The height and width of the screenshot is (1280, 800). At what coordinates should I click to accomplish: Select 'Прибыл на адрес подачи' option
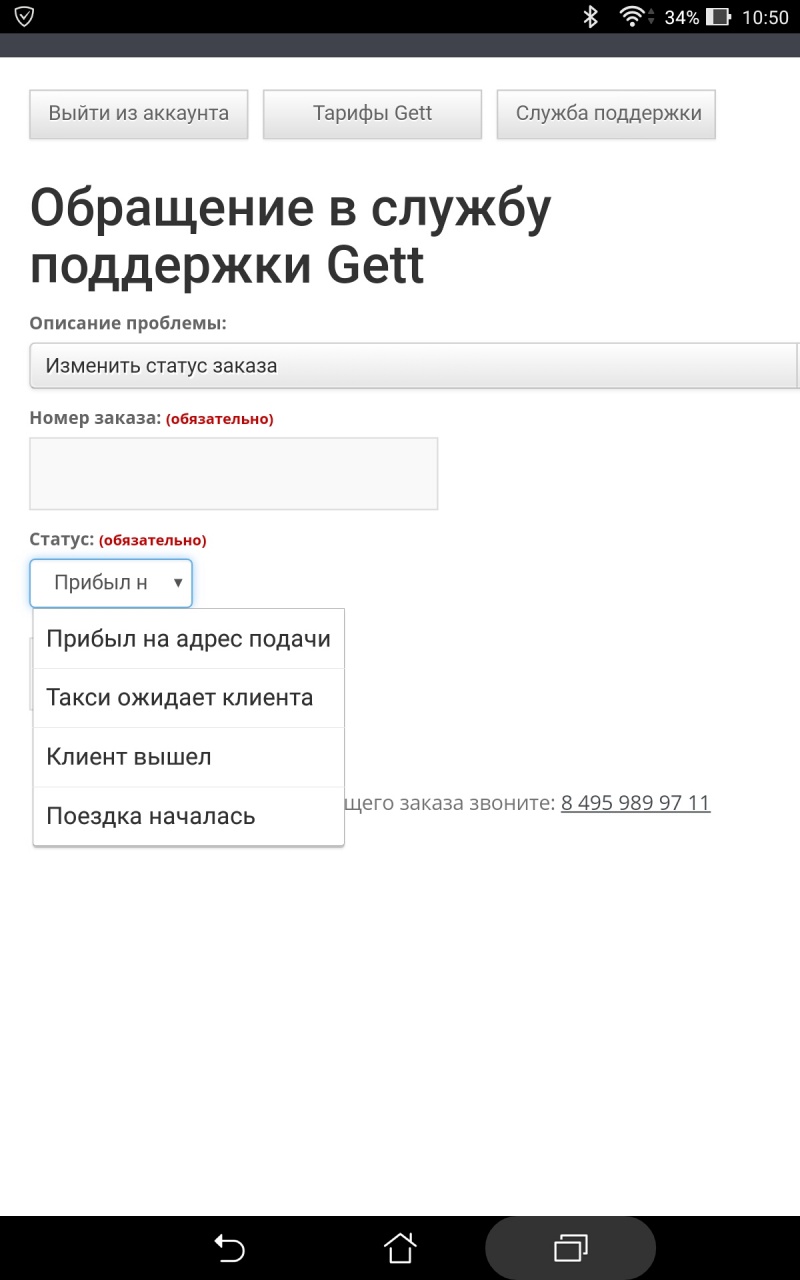188,639
